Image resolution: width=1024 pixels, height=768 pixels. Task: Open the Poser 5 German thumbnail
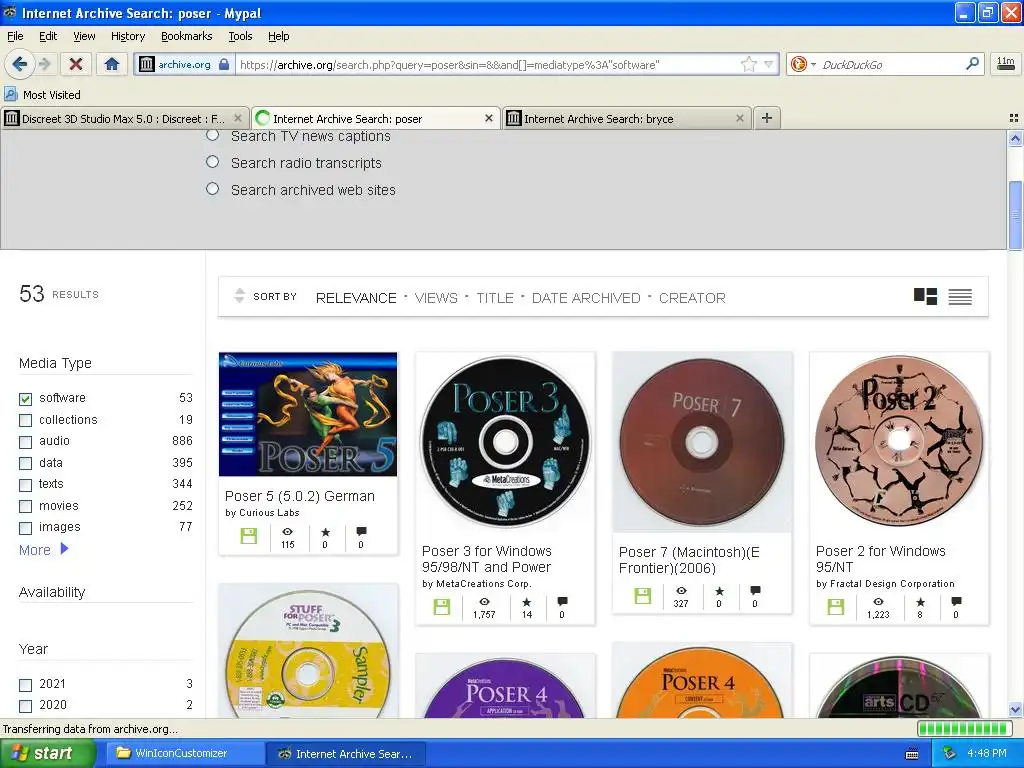(308, 414)
